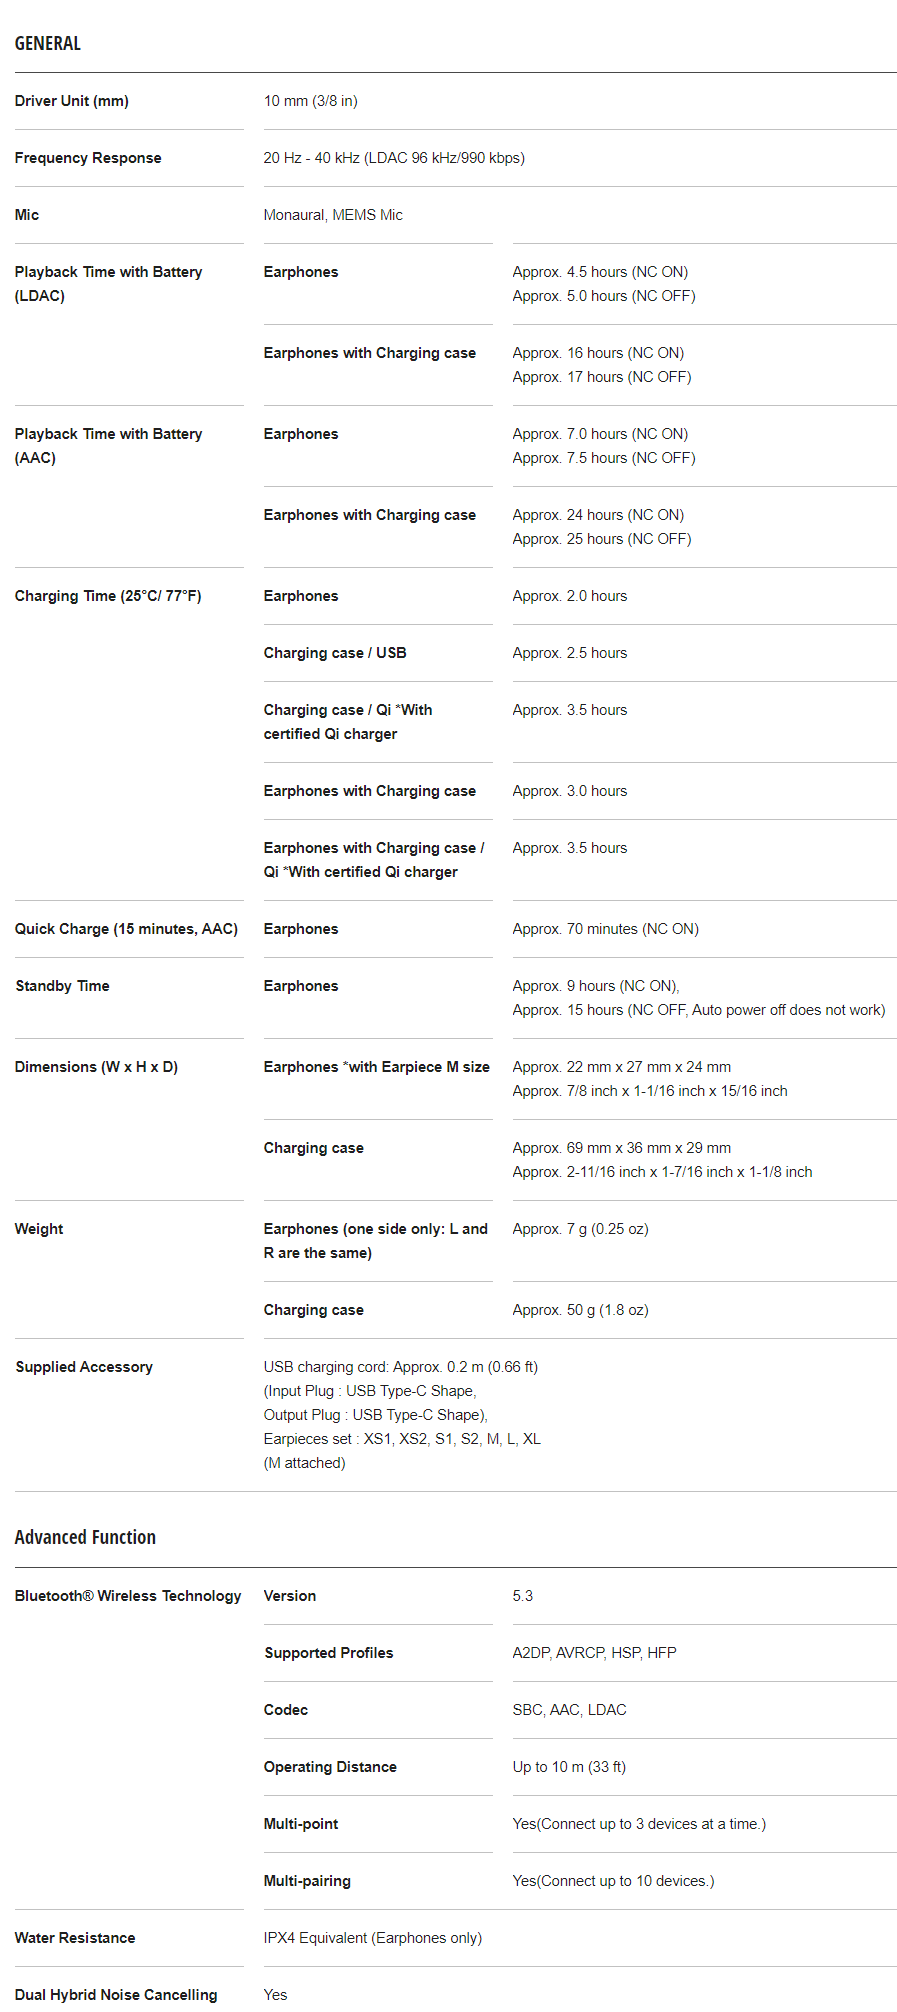
Task: Click the Weight row label
Action: click(39, 1229)
